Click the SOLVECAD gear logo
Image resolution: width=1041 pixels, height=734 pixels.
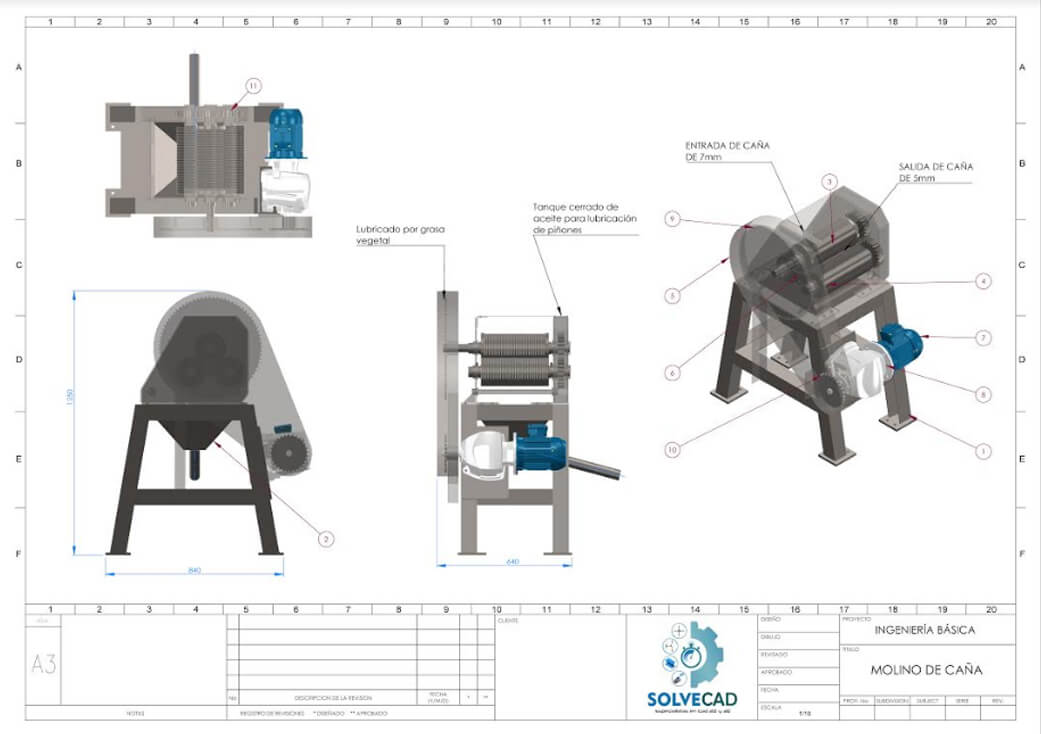click(x=692, y=655)
